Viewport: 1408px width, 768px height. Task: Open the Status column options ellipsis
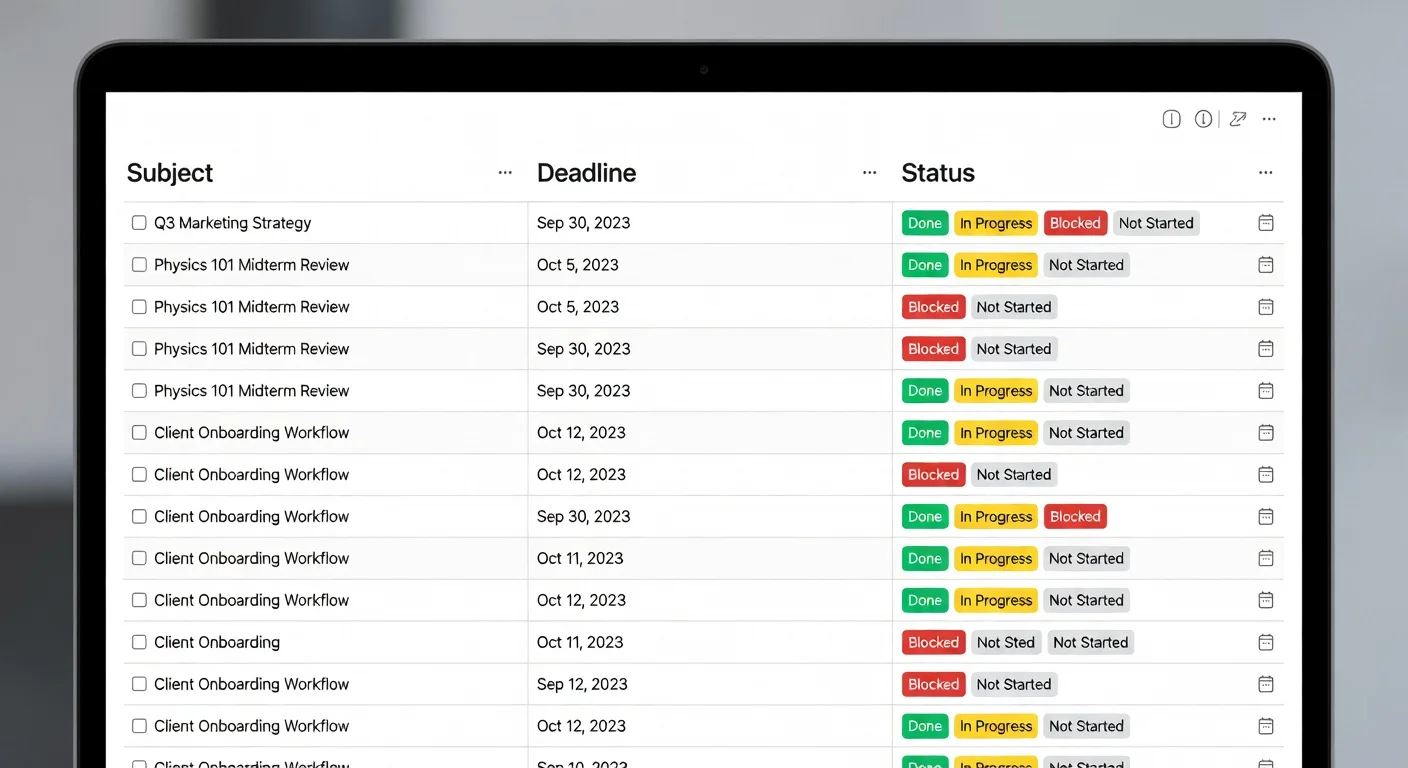pyautogui.click(x=1265, y=173)
